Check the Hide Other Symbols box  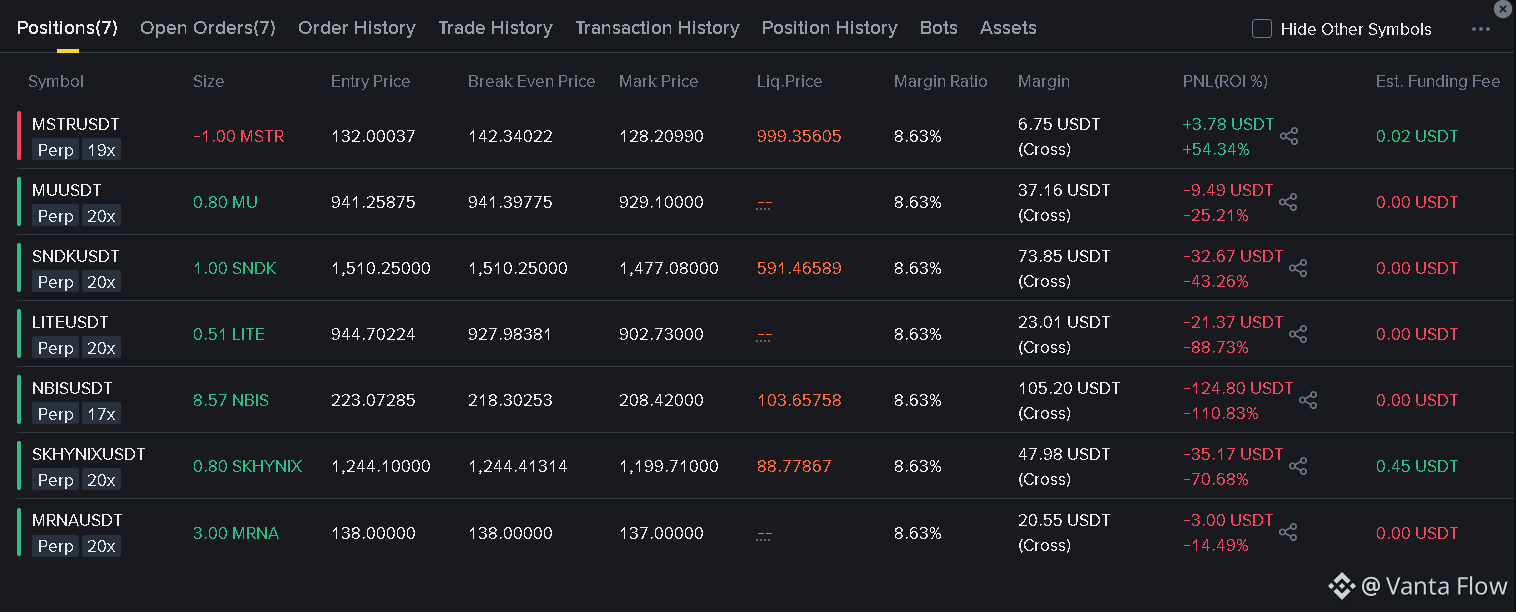point(1262,29)
